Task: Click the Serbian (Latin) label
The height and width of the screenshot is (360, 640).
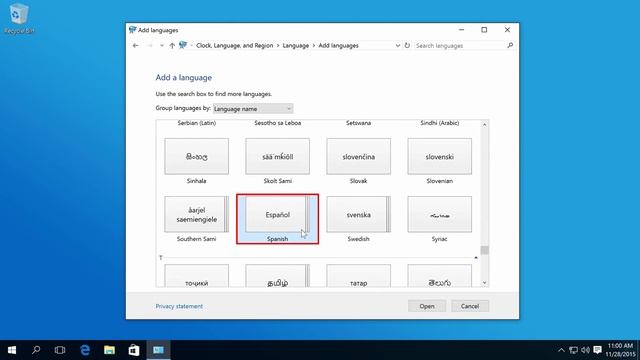Action: click(x=197, y=123)
